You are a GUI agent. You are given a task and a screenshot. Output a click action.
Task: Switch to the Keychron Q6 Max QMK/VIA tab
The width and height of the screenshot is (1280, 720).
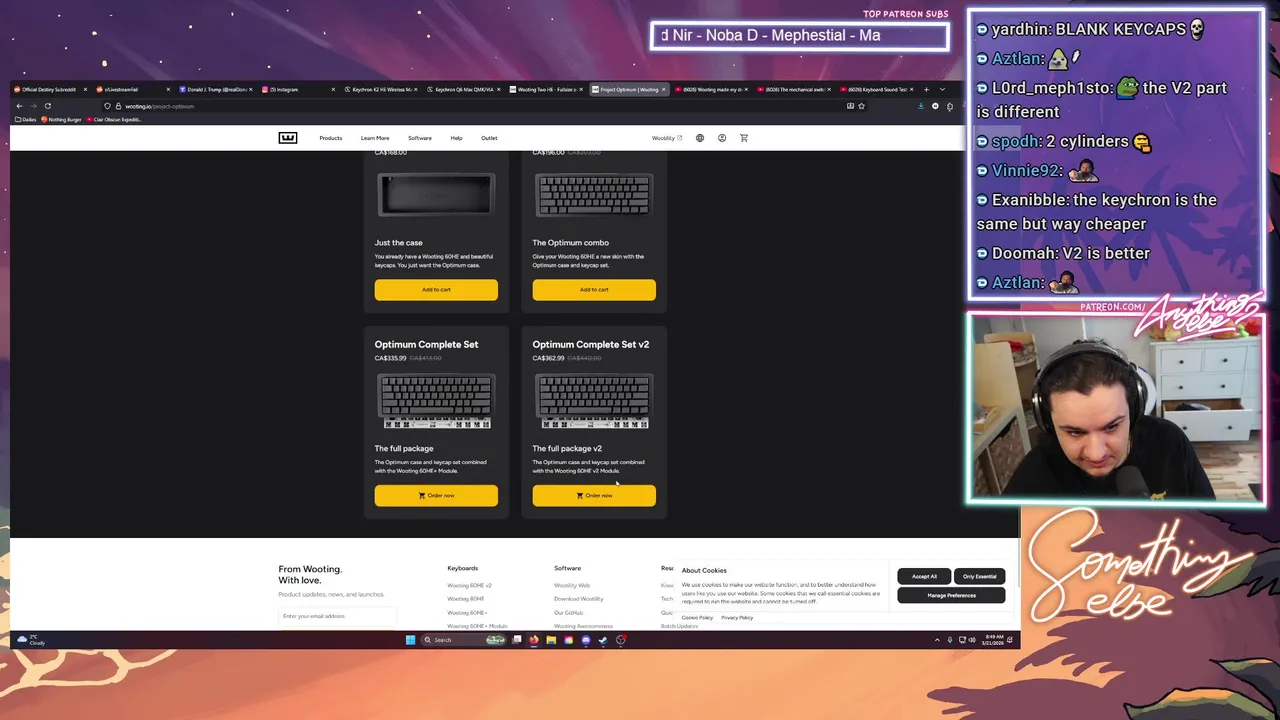click(x=462, y=89)
